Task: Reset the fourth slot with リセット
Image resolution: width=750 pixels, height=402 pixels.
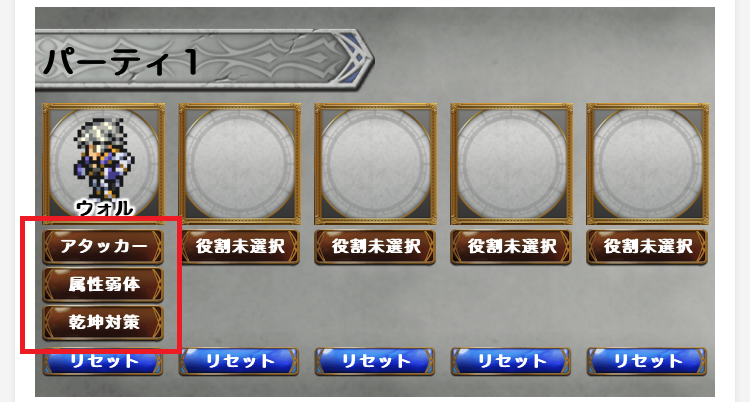Action: tap(511, 361)
